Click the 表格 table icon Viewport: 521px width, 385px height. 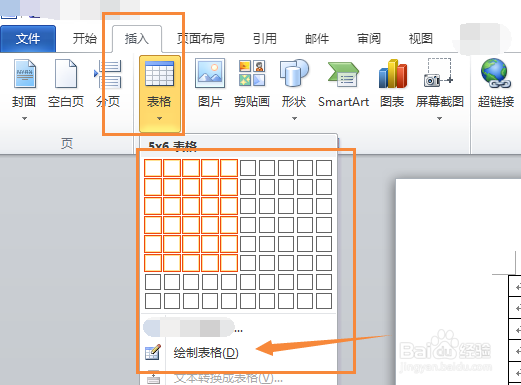(159, 73)
